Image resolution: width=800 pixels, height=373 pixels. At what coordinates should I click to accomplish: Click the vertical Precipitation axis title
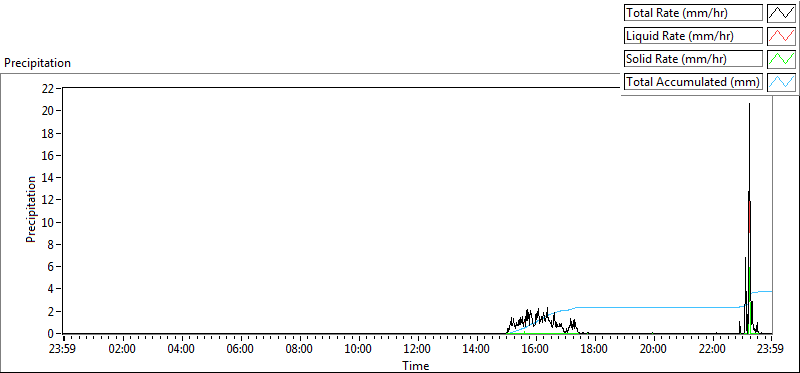(31, 209)
